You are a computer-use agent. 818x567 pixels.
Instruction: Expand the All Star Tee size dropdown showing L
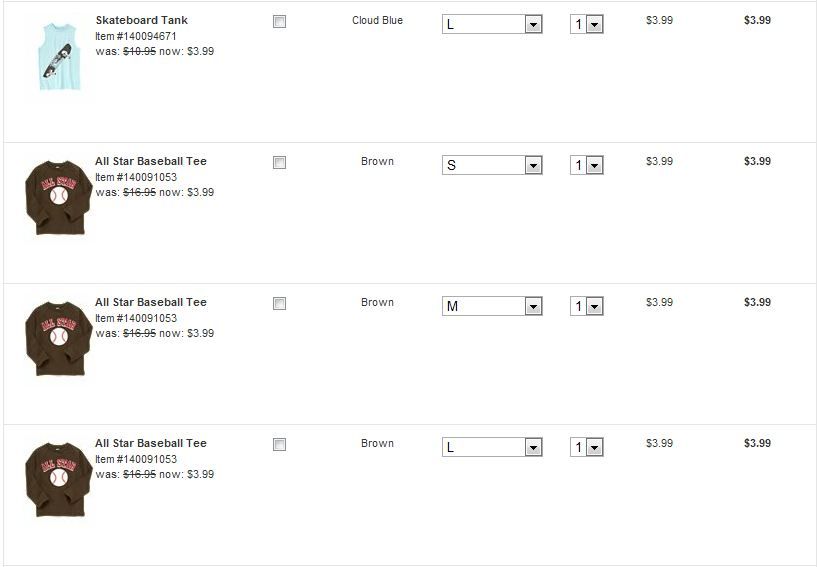pos(492,447)
